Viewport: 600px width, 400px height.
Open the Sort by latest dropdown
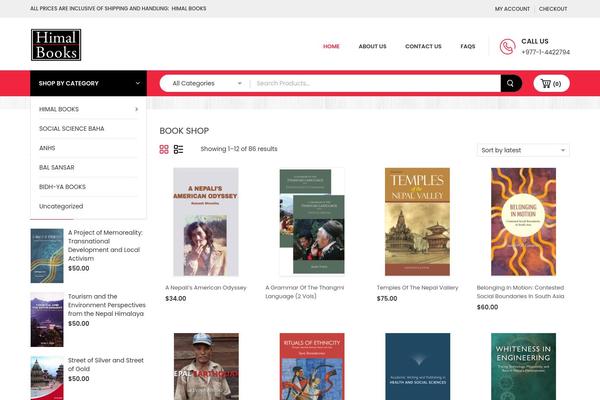[x=523, y=150]
